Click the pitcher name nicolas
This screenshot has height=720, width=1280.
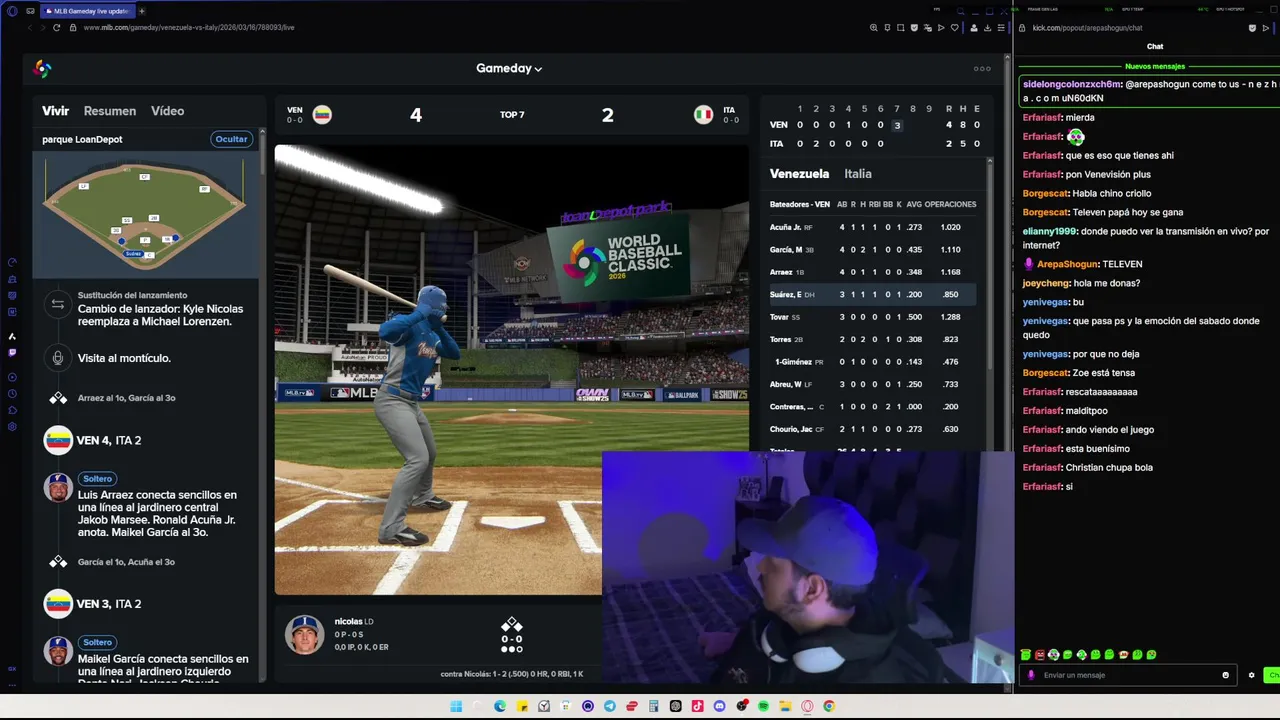coord(348,622)
